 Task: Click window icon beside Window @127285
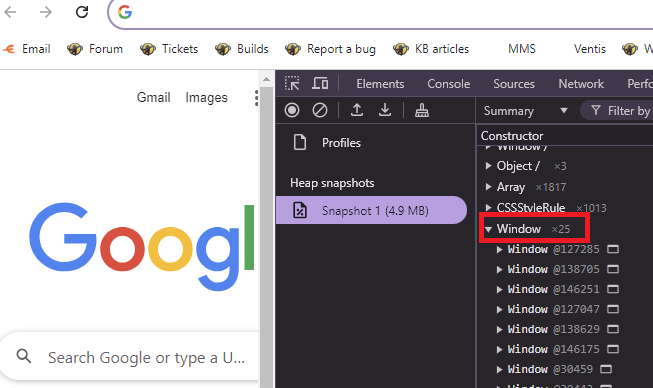point(613,249)
